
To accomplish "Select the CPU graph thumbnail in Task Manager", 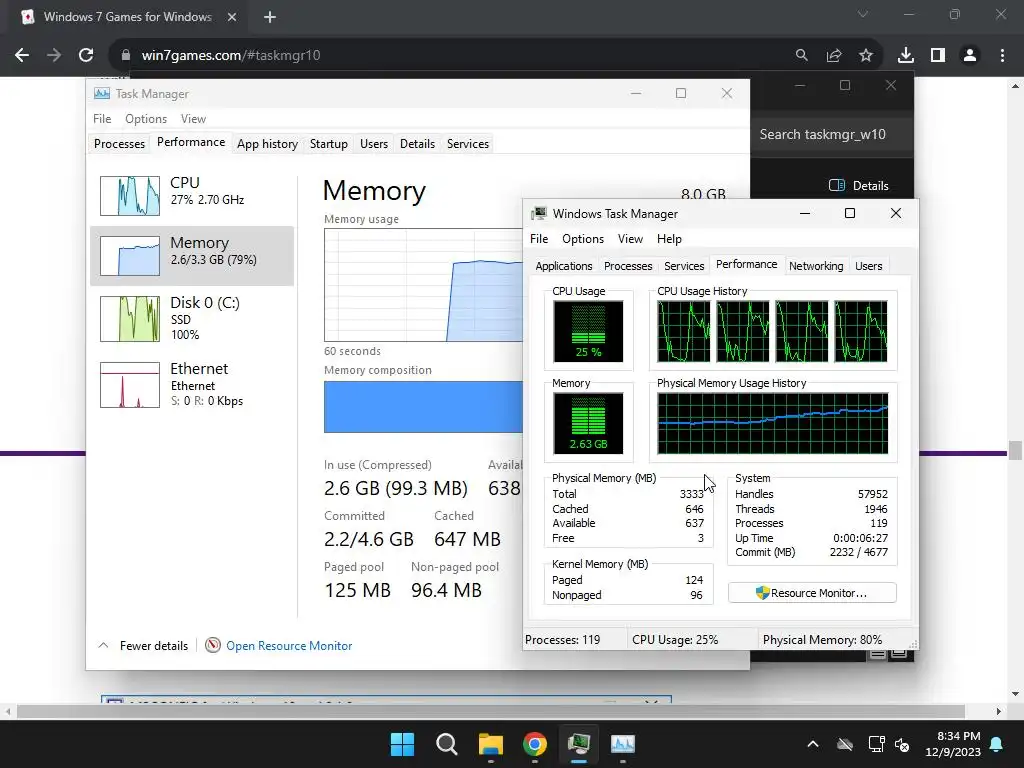I will point(129,195).
